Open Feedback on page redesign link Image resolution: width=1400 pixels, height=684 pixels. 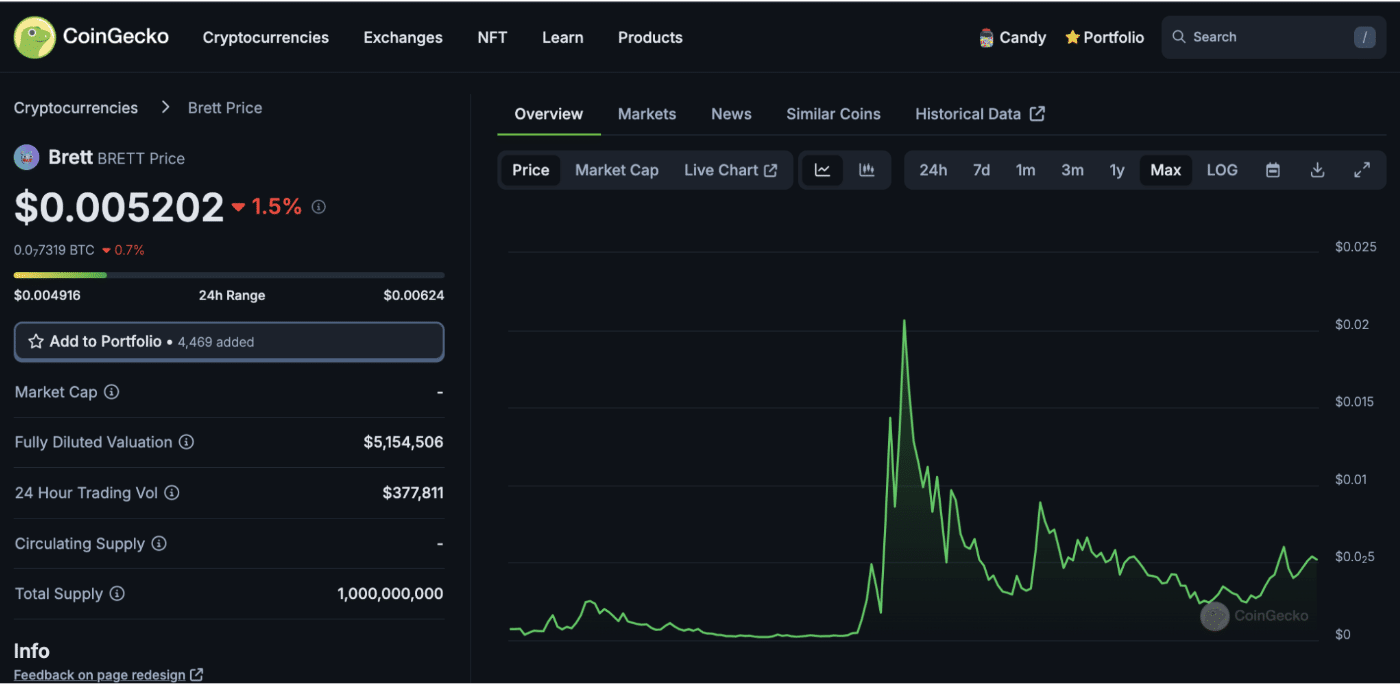(108, 675)
